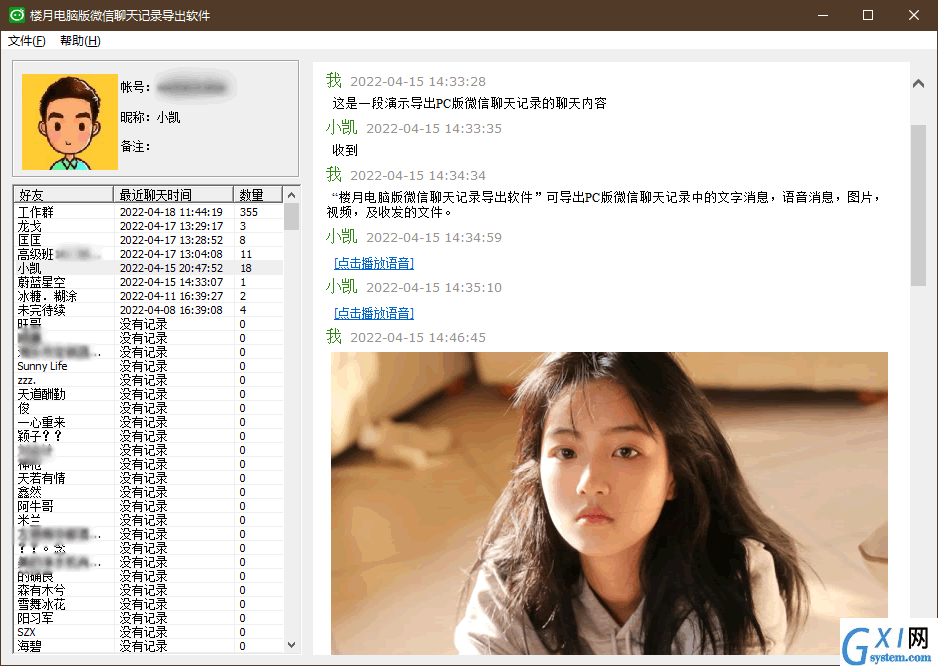Select the Sunny Life friend row
Screen dimensions: 938x666
(x=148, y=366)
